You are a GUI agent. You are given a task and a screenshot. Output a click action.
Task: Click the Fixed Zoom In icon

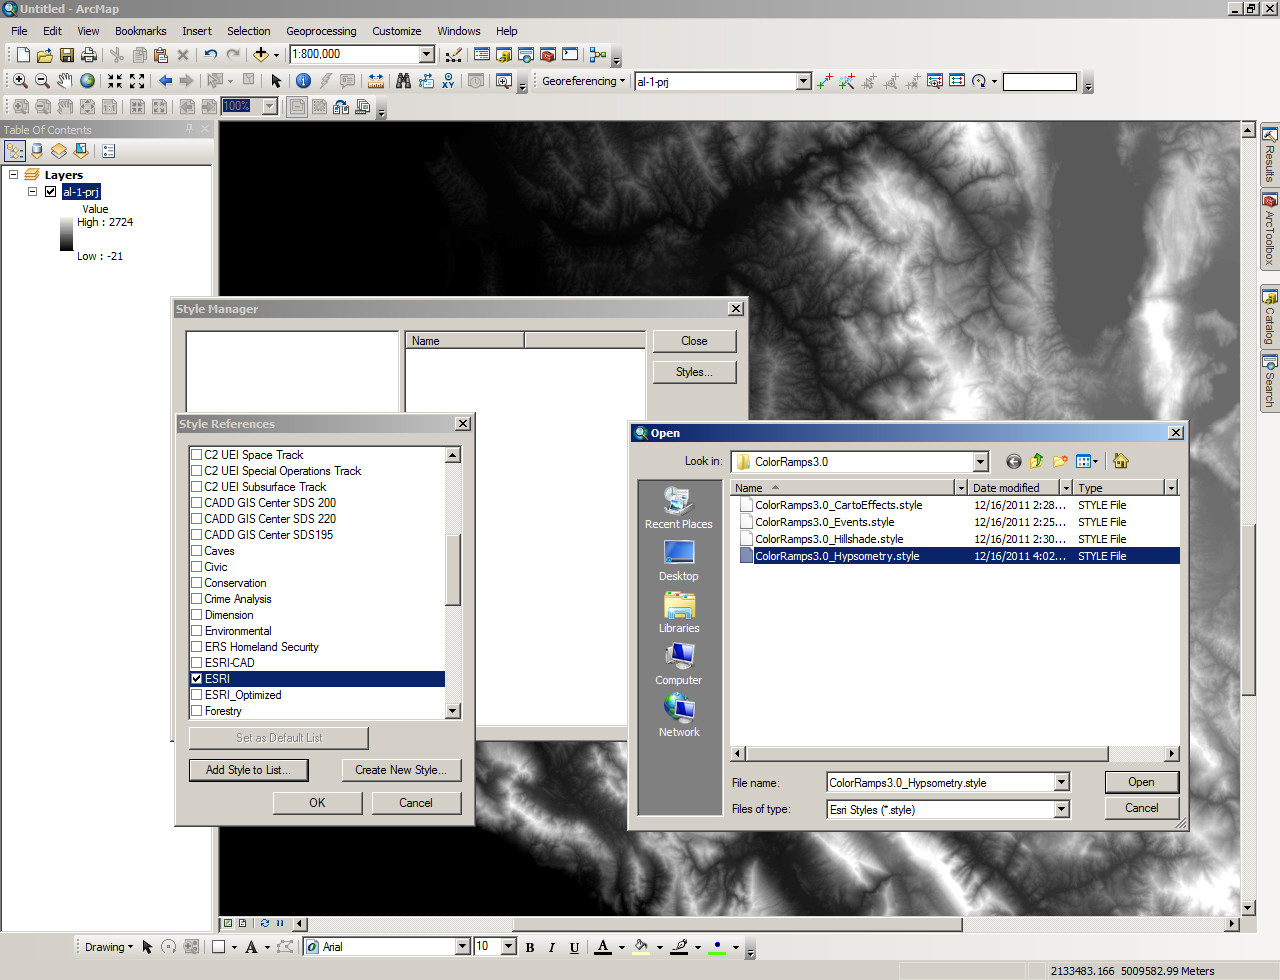115,81
